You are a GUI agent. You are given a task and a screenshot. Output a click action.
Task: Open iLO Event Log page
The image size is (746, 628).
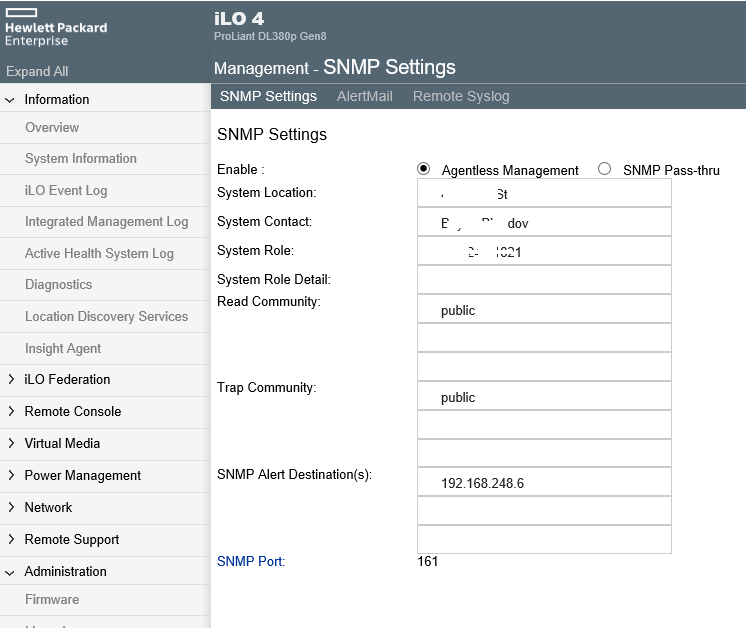pos(66,191)
